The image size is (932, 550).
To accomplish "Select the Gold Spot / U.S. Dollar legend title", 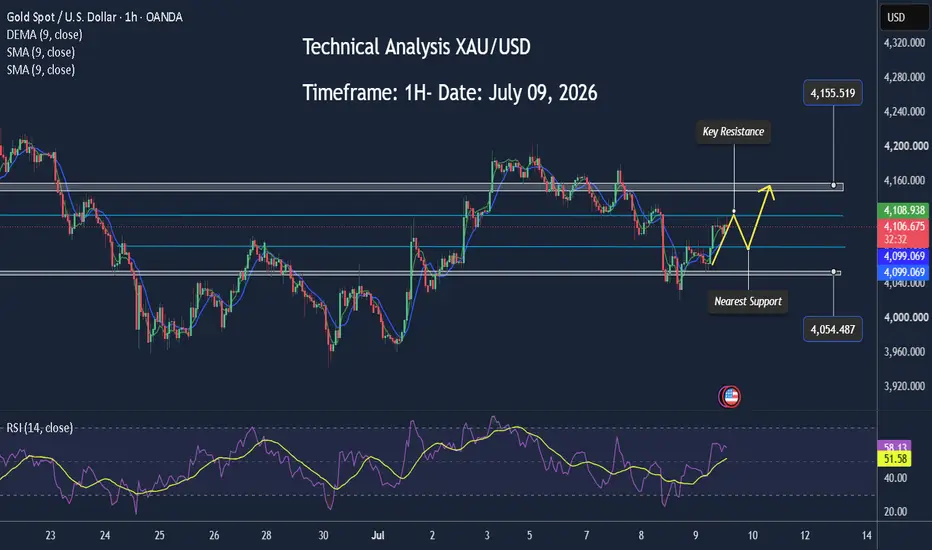I will coord(95,17).
